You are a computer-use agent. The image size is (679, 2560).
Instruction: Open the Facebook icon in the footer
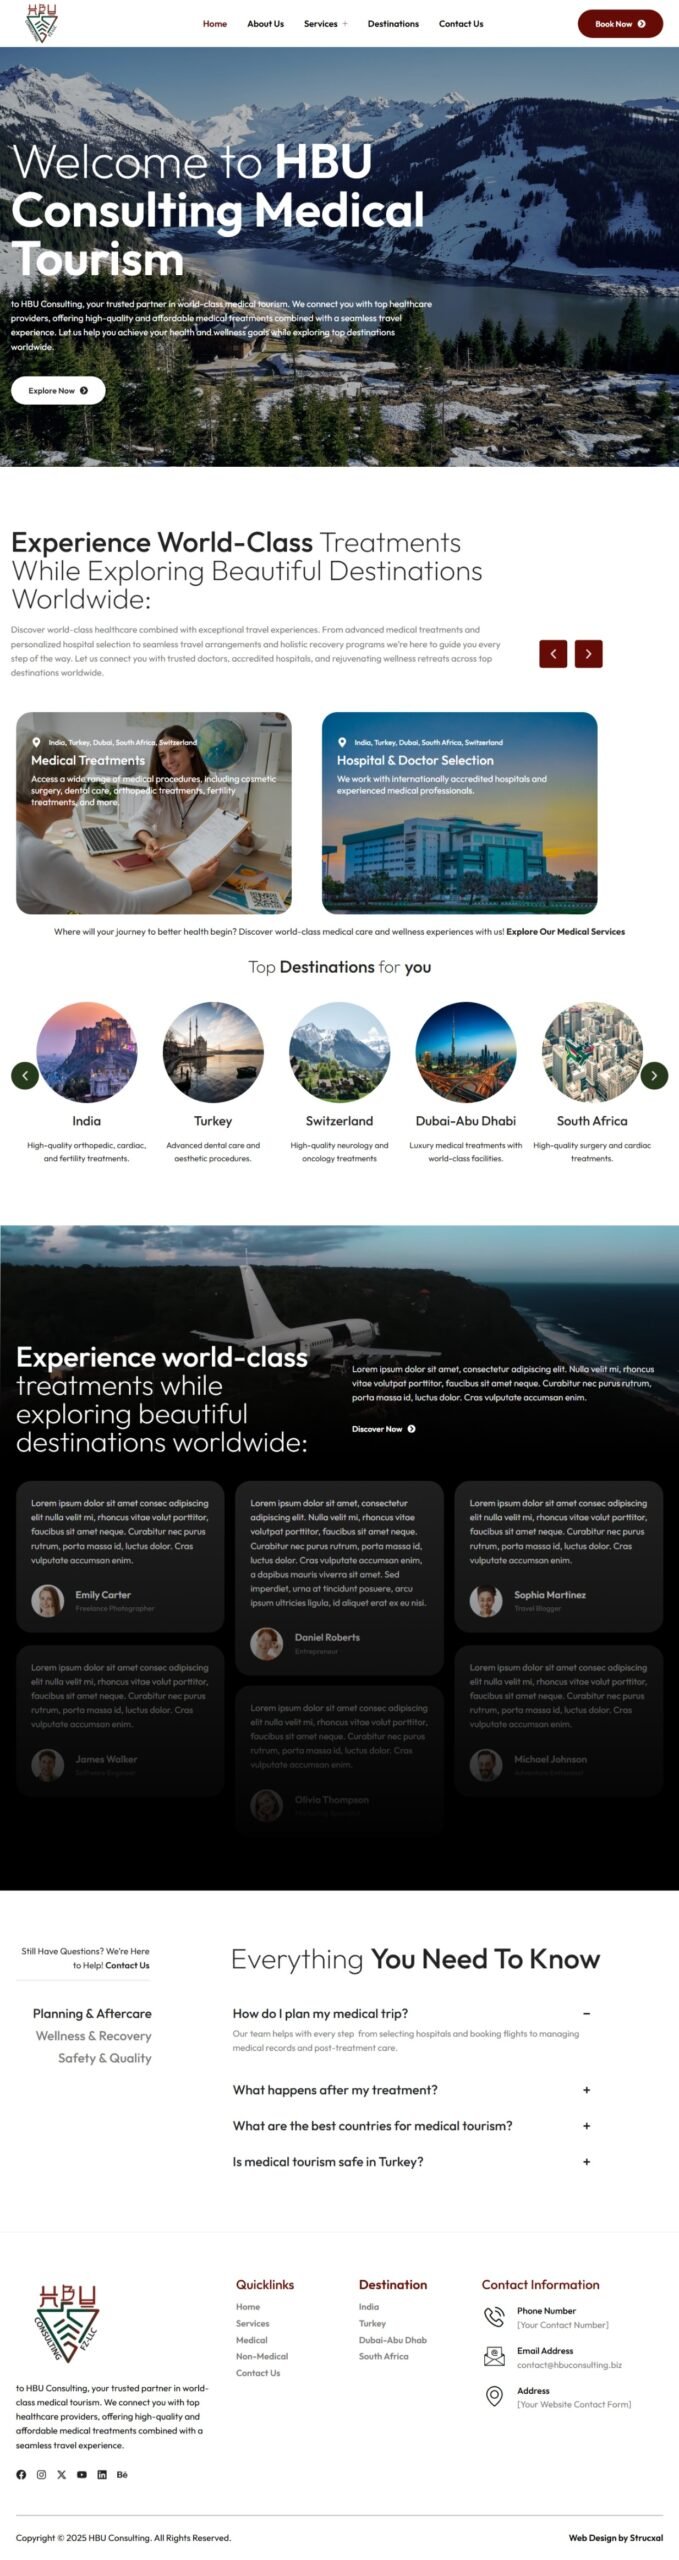pos(21,2474)
